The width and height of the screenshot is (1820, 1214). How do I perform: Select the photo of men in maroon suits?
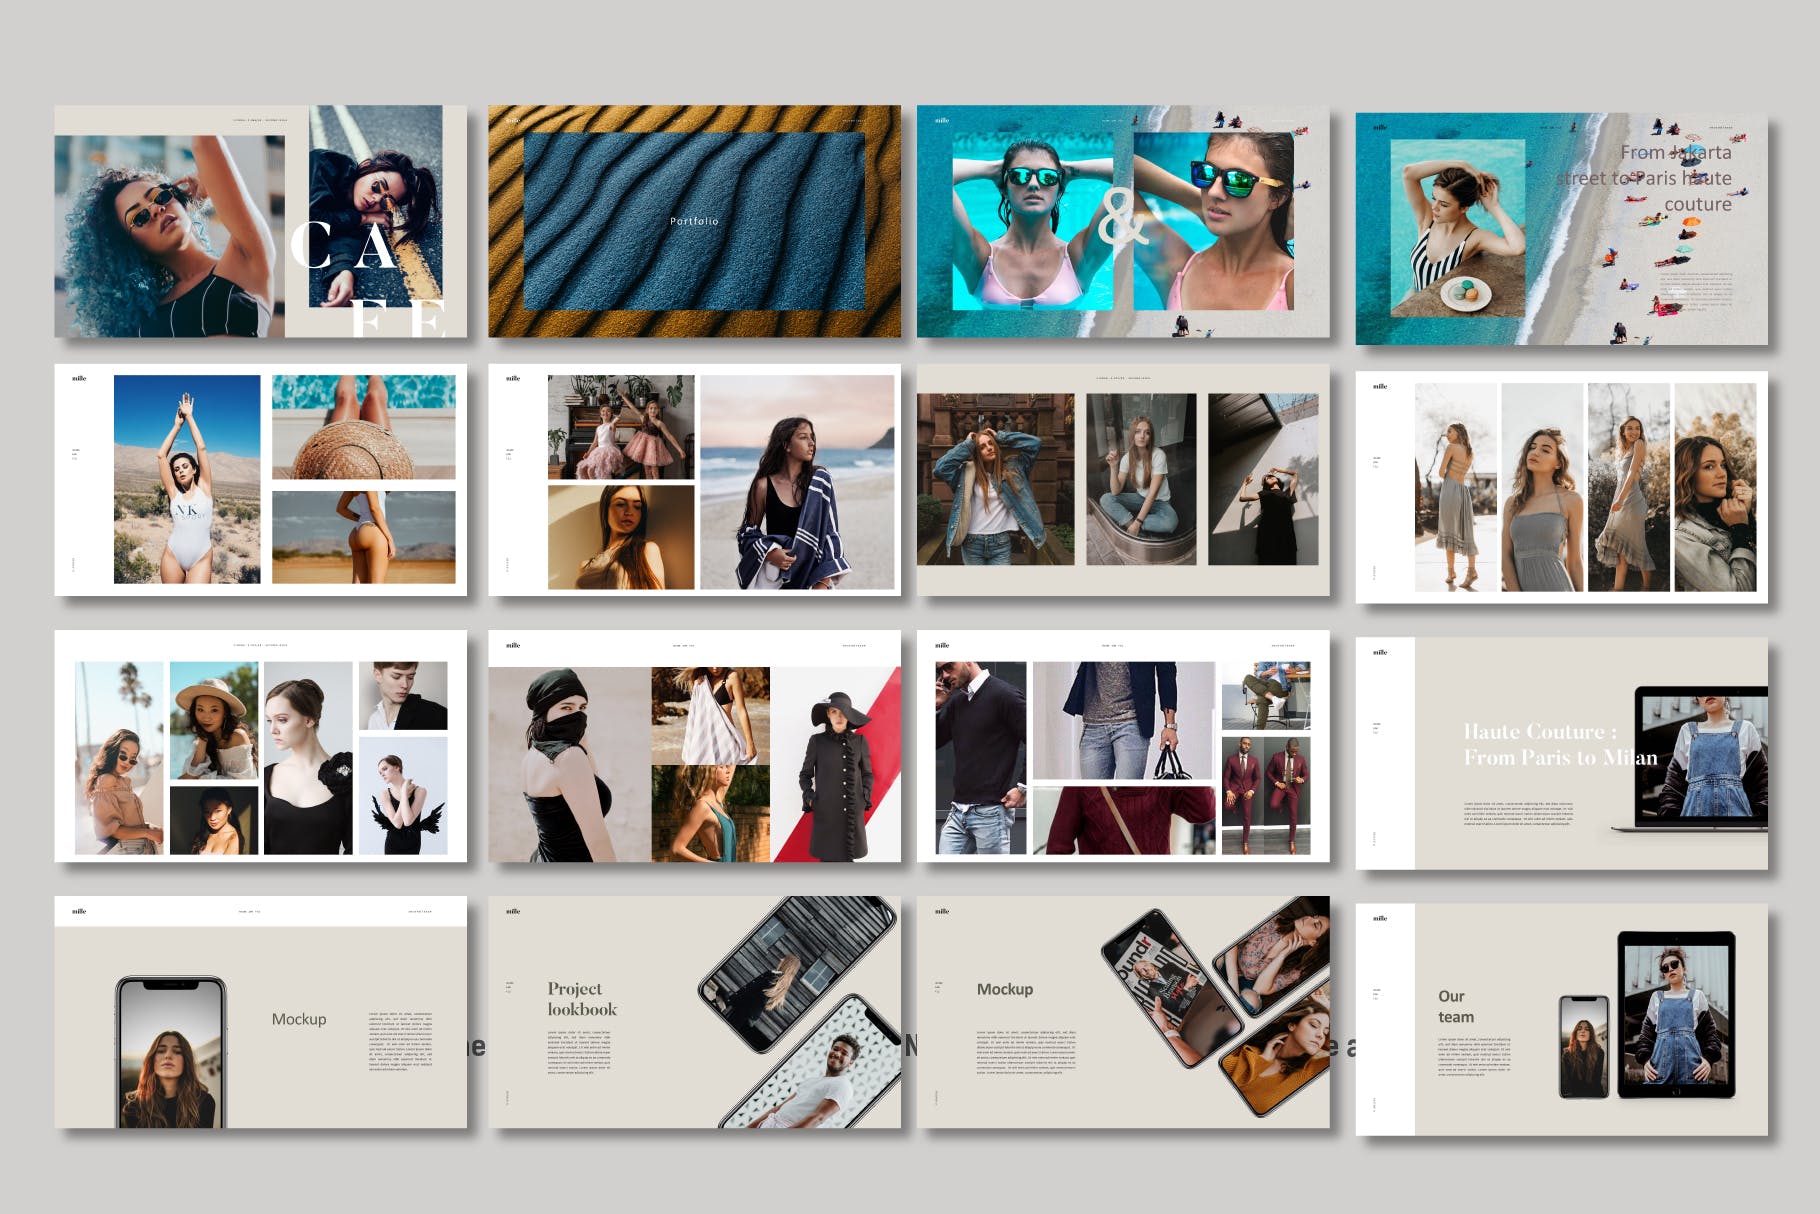click(1265, 796)
